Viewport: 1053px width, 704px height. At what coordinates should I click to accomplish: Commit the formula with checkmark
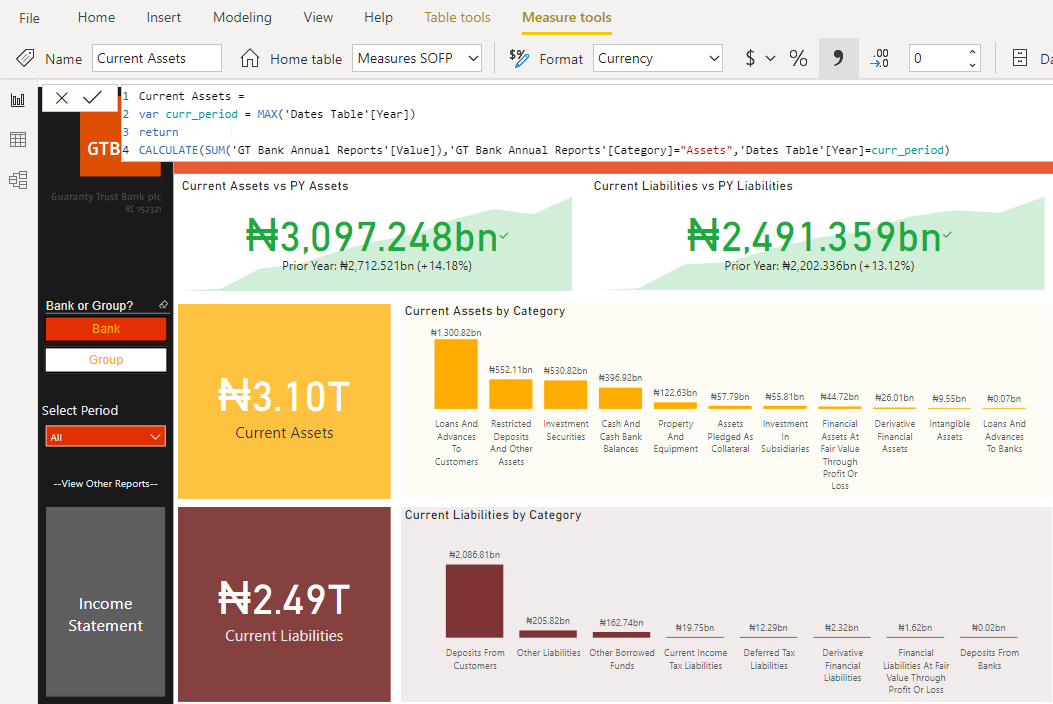[x=92, y=98]
